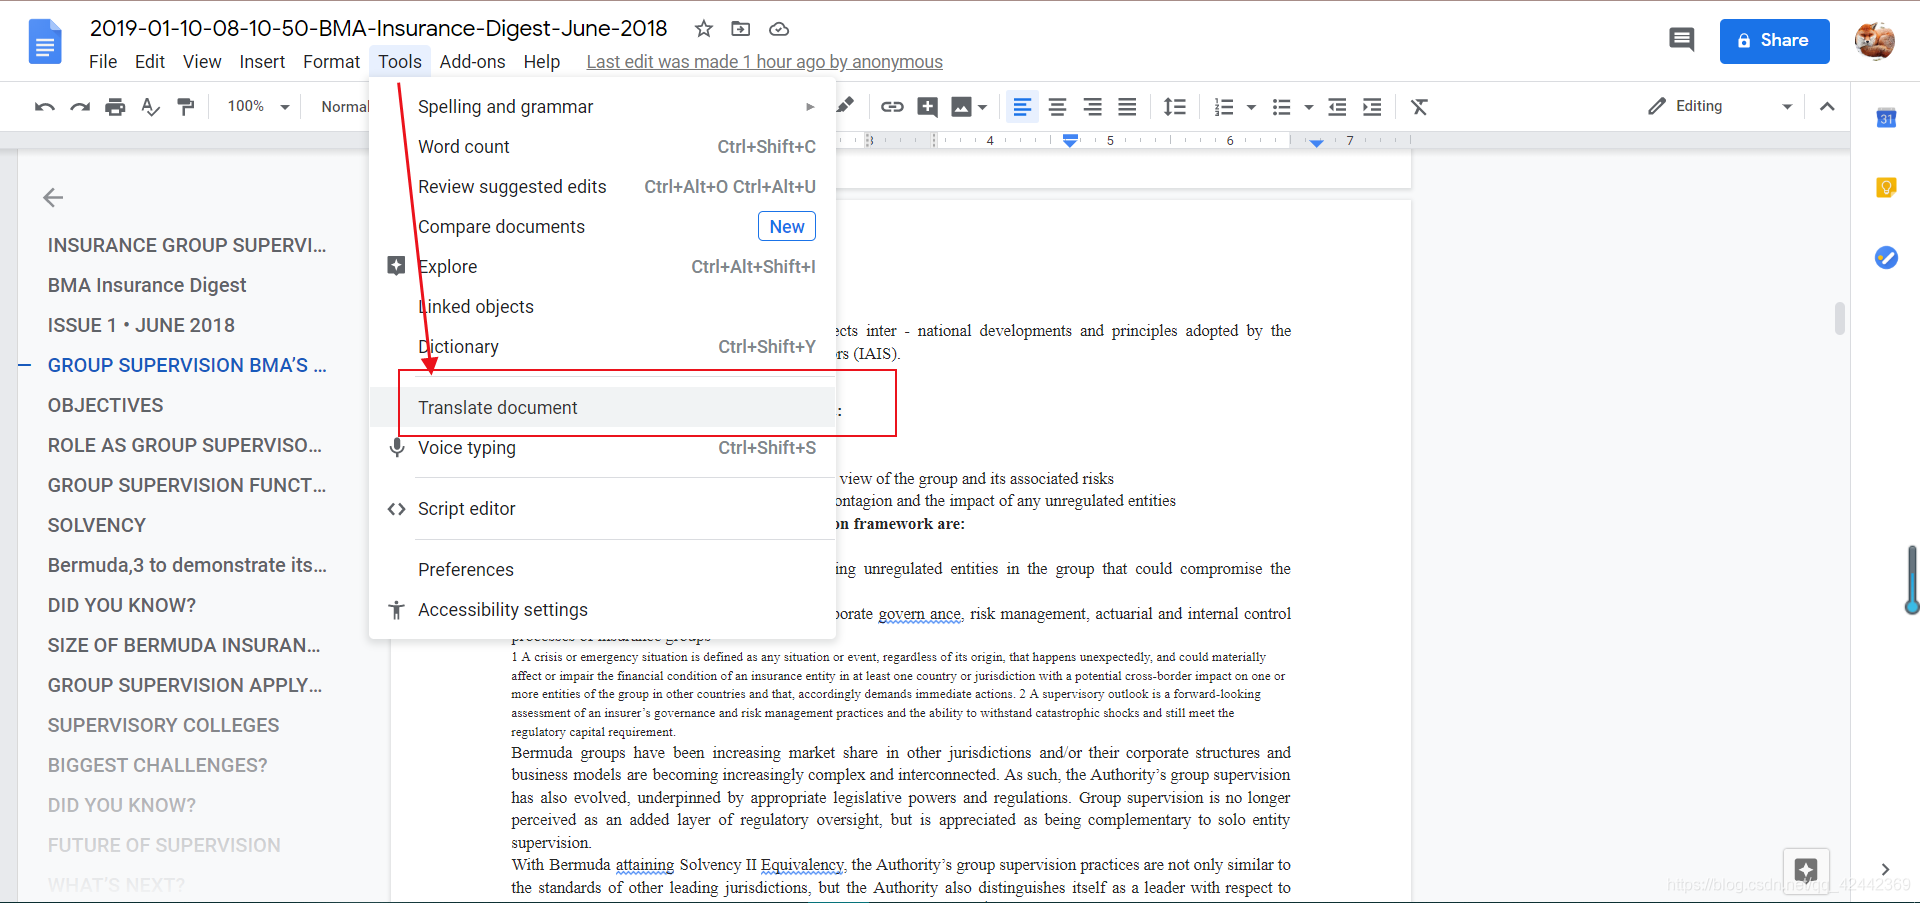Increase indent
The width and height of the screenshot is (1920, 903).
click(x=1372, y=107)
